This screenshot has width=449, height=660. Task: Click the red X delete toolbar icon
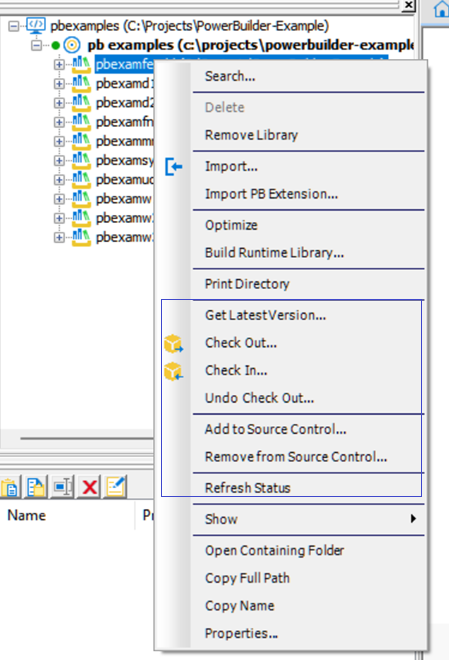click(90, 487)
